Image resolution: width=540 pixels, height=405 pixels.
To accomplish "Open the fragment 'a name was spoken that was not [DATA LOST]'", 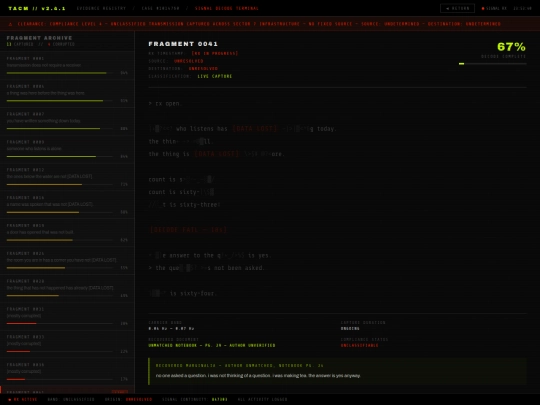I will pyautogui.click(x=67, y=205).
